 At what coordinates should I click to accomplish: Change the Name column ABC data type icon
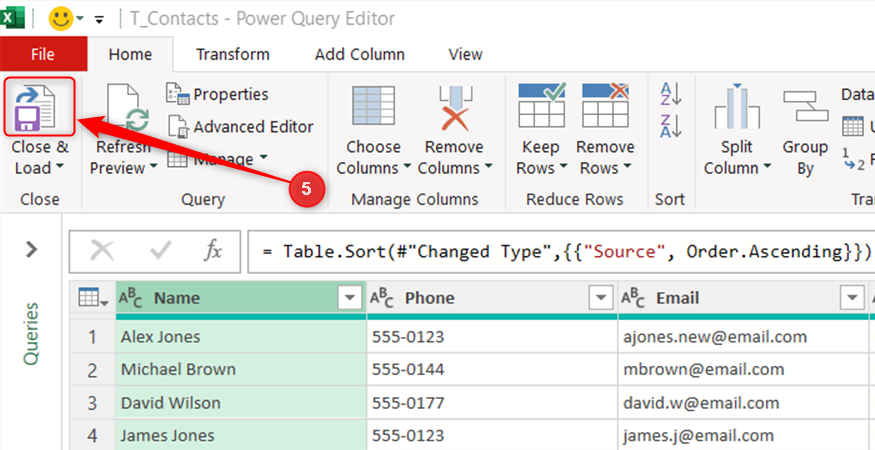click(x=131, y=299)
